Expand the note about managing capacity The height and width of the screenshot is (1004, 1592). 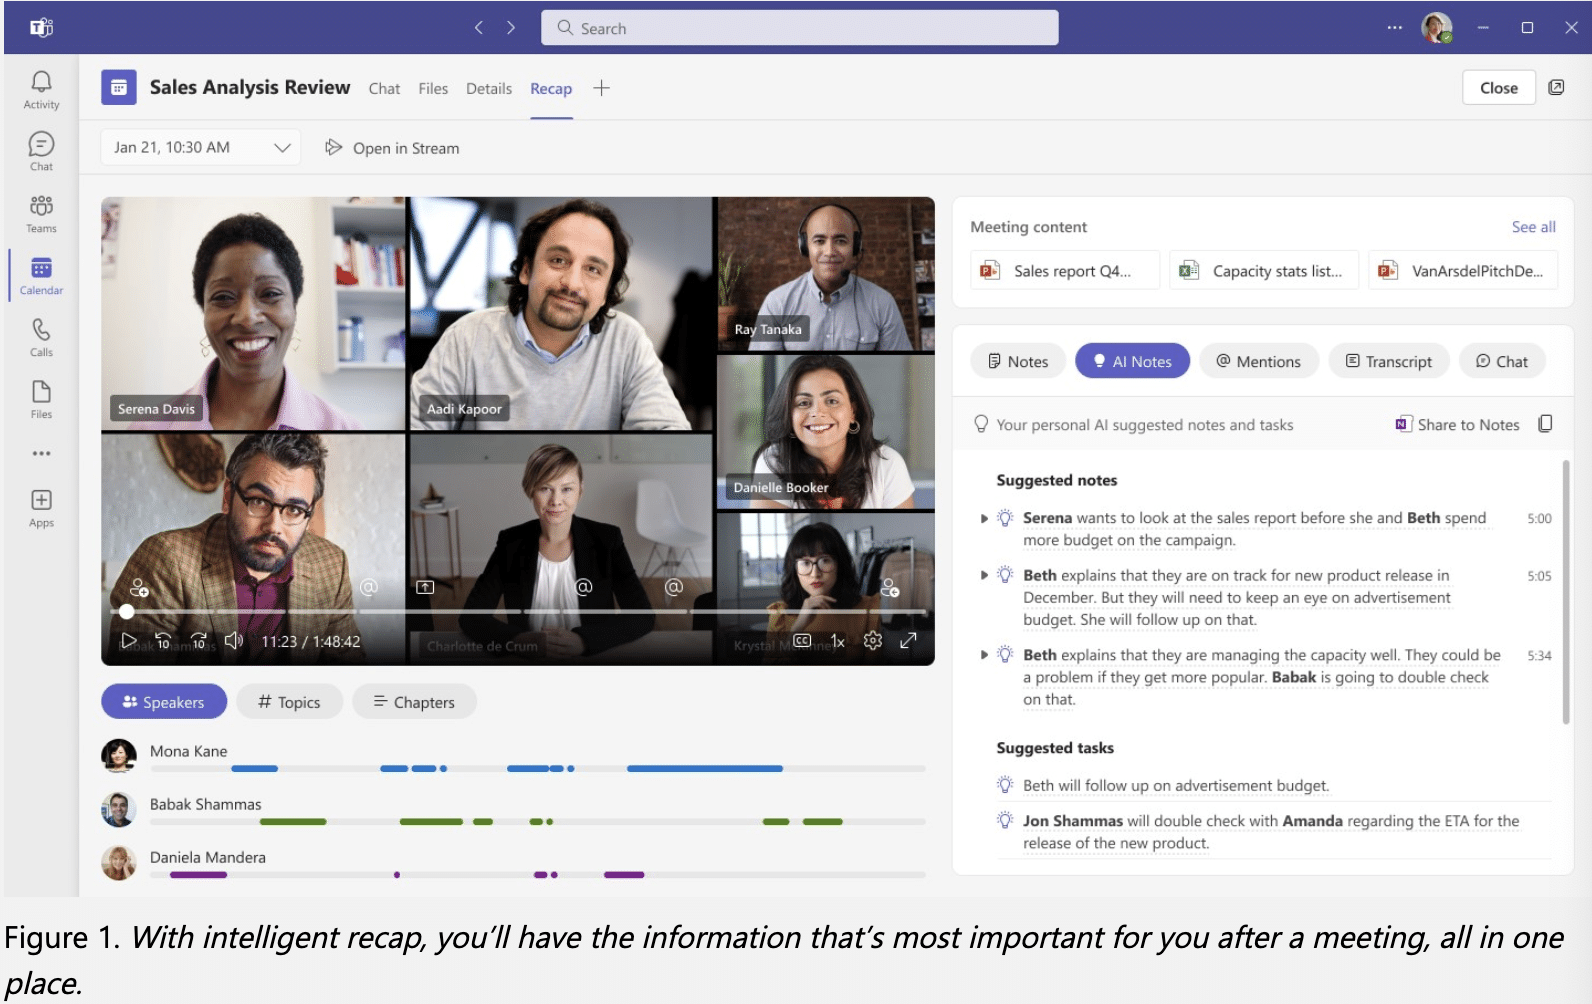pyautogui.click(x=984, y=655)
